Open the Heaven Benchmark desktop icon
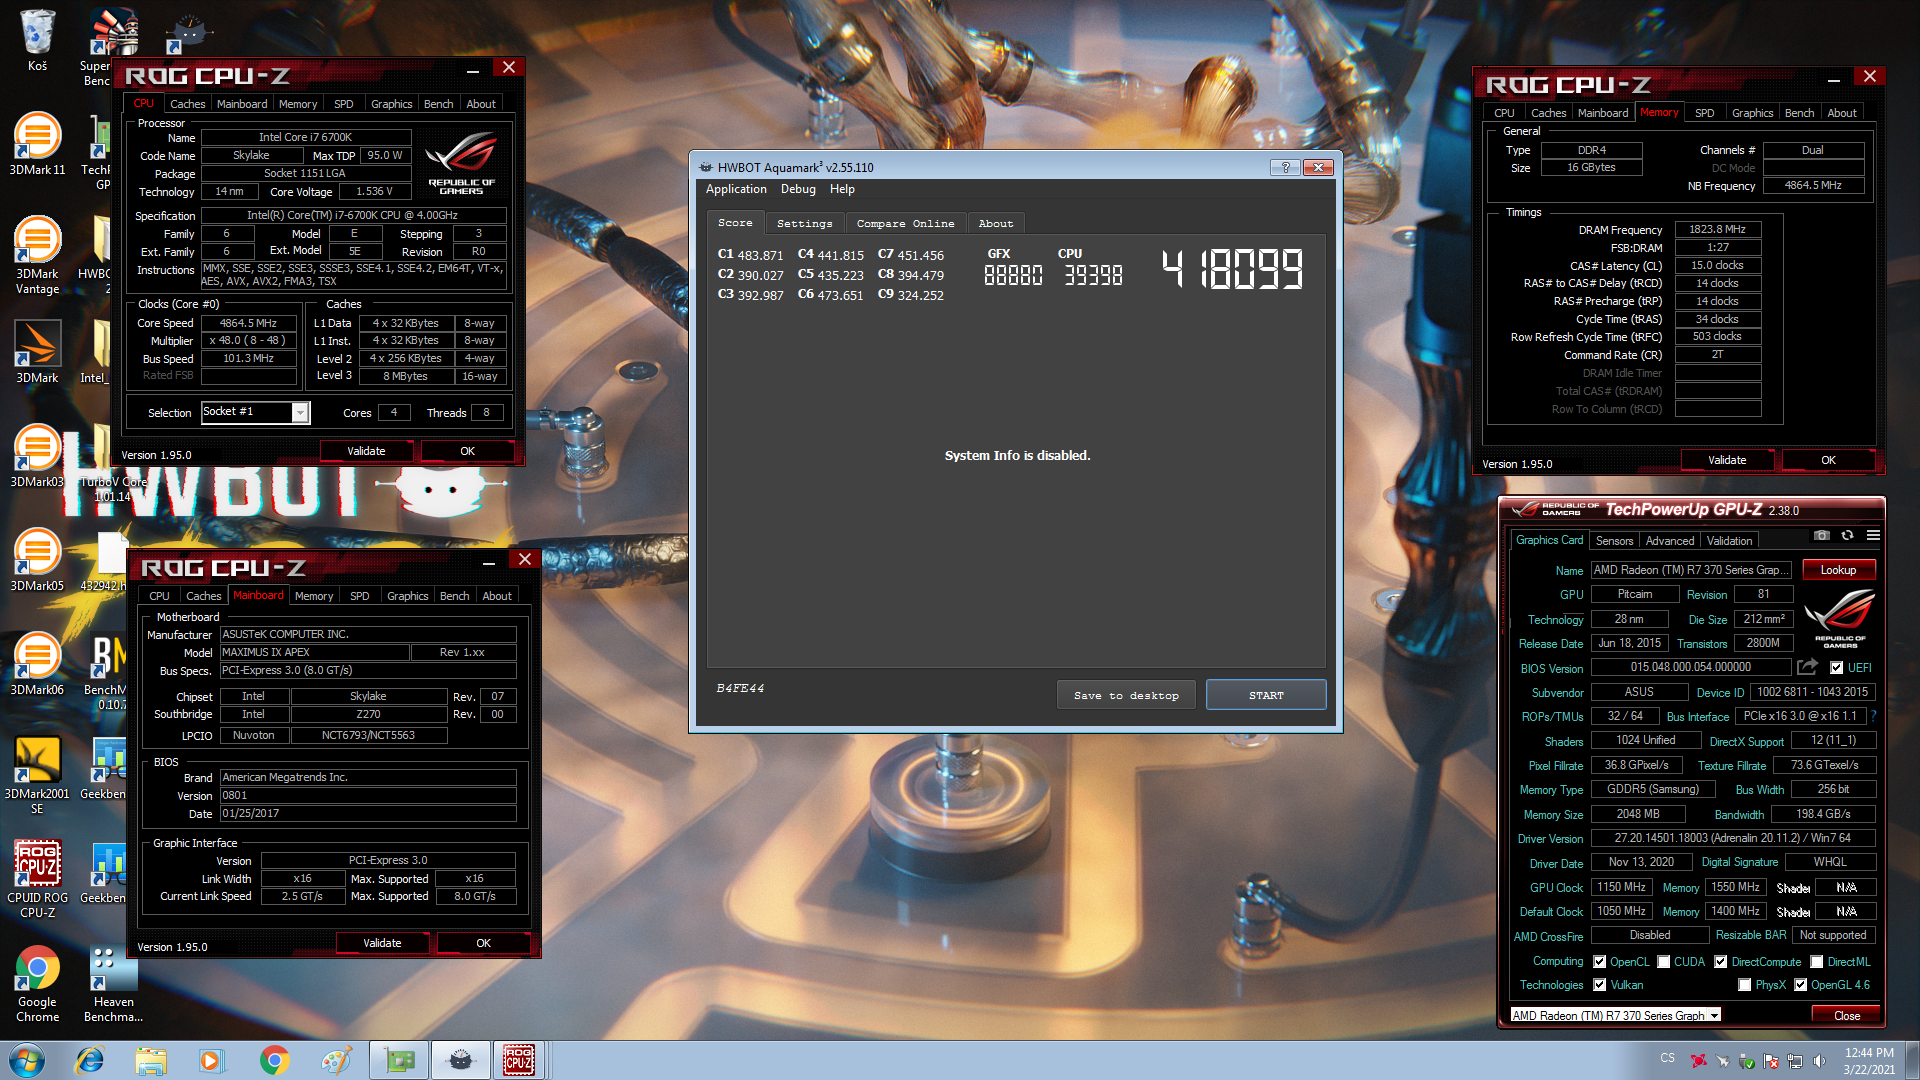 click(x=113, y=984)
